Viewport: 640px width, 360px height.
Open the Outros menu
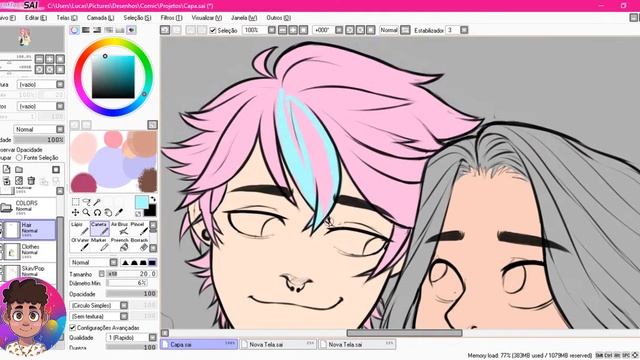click(278, 18)
